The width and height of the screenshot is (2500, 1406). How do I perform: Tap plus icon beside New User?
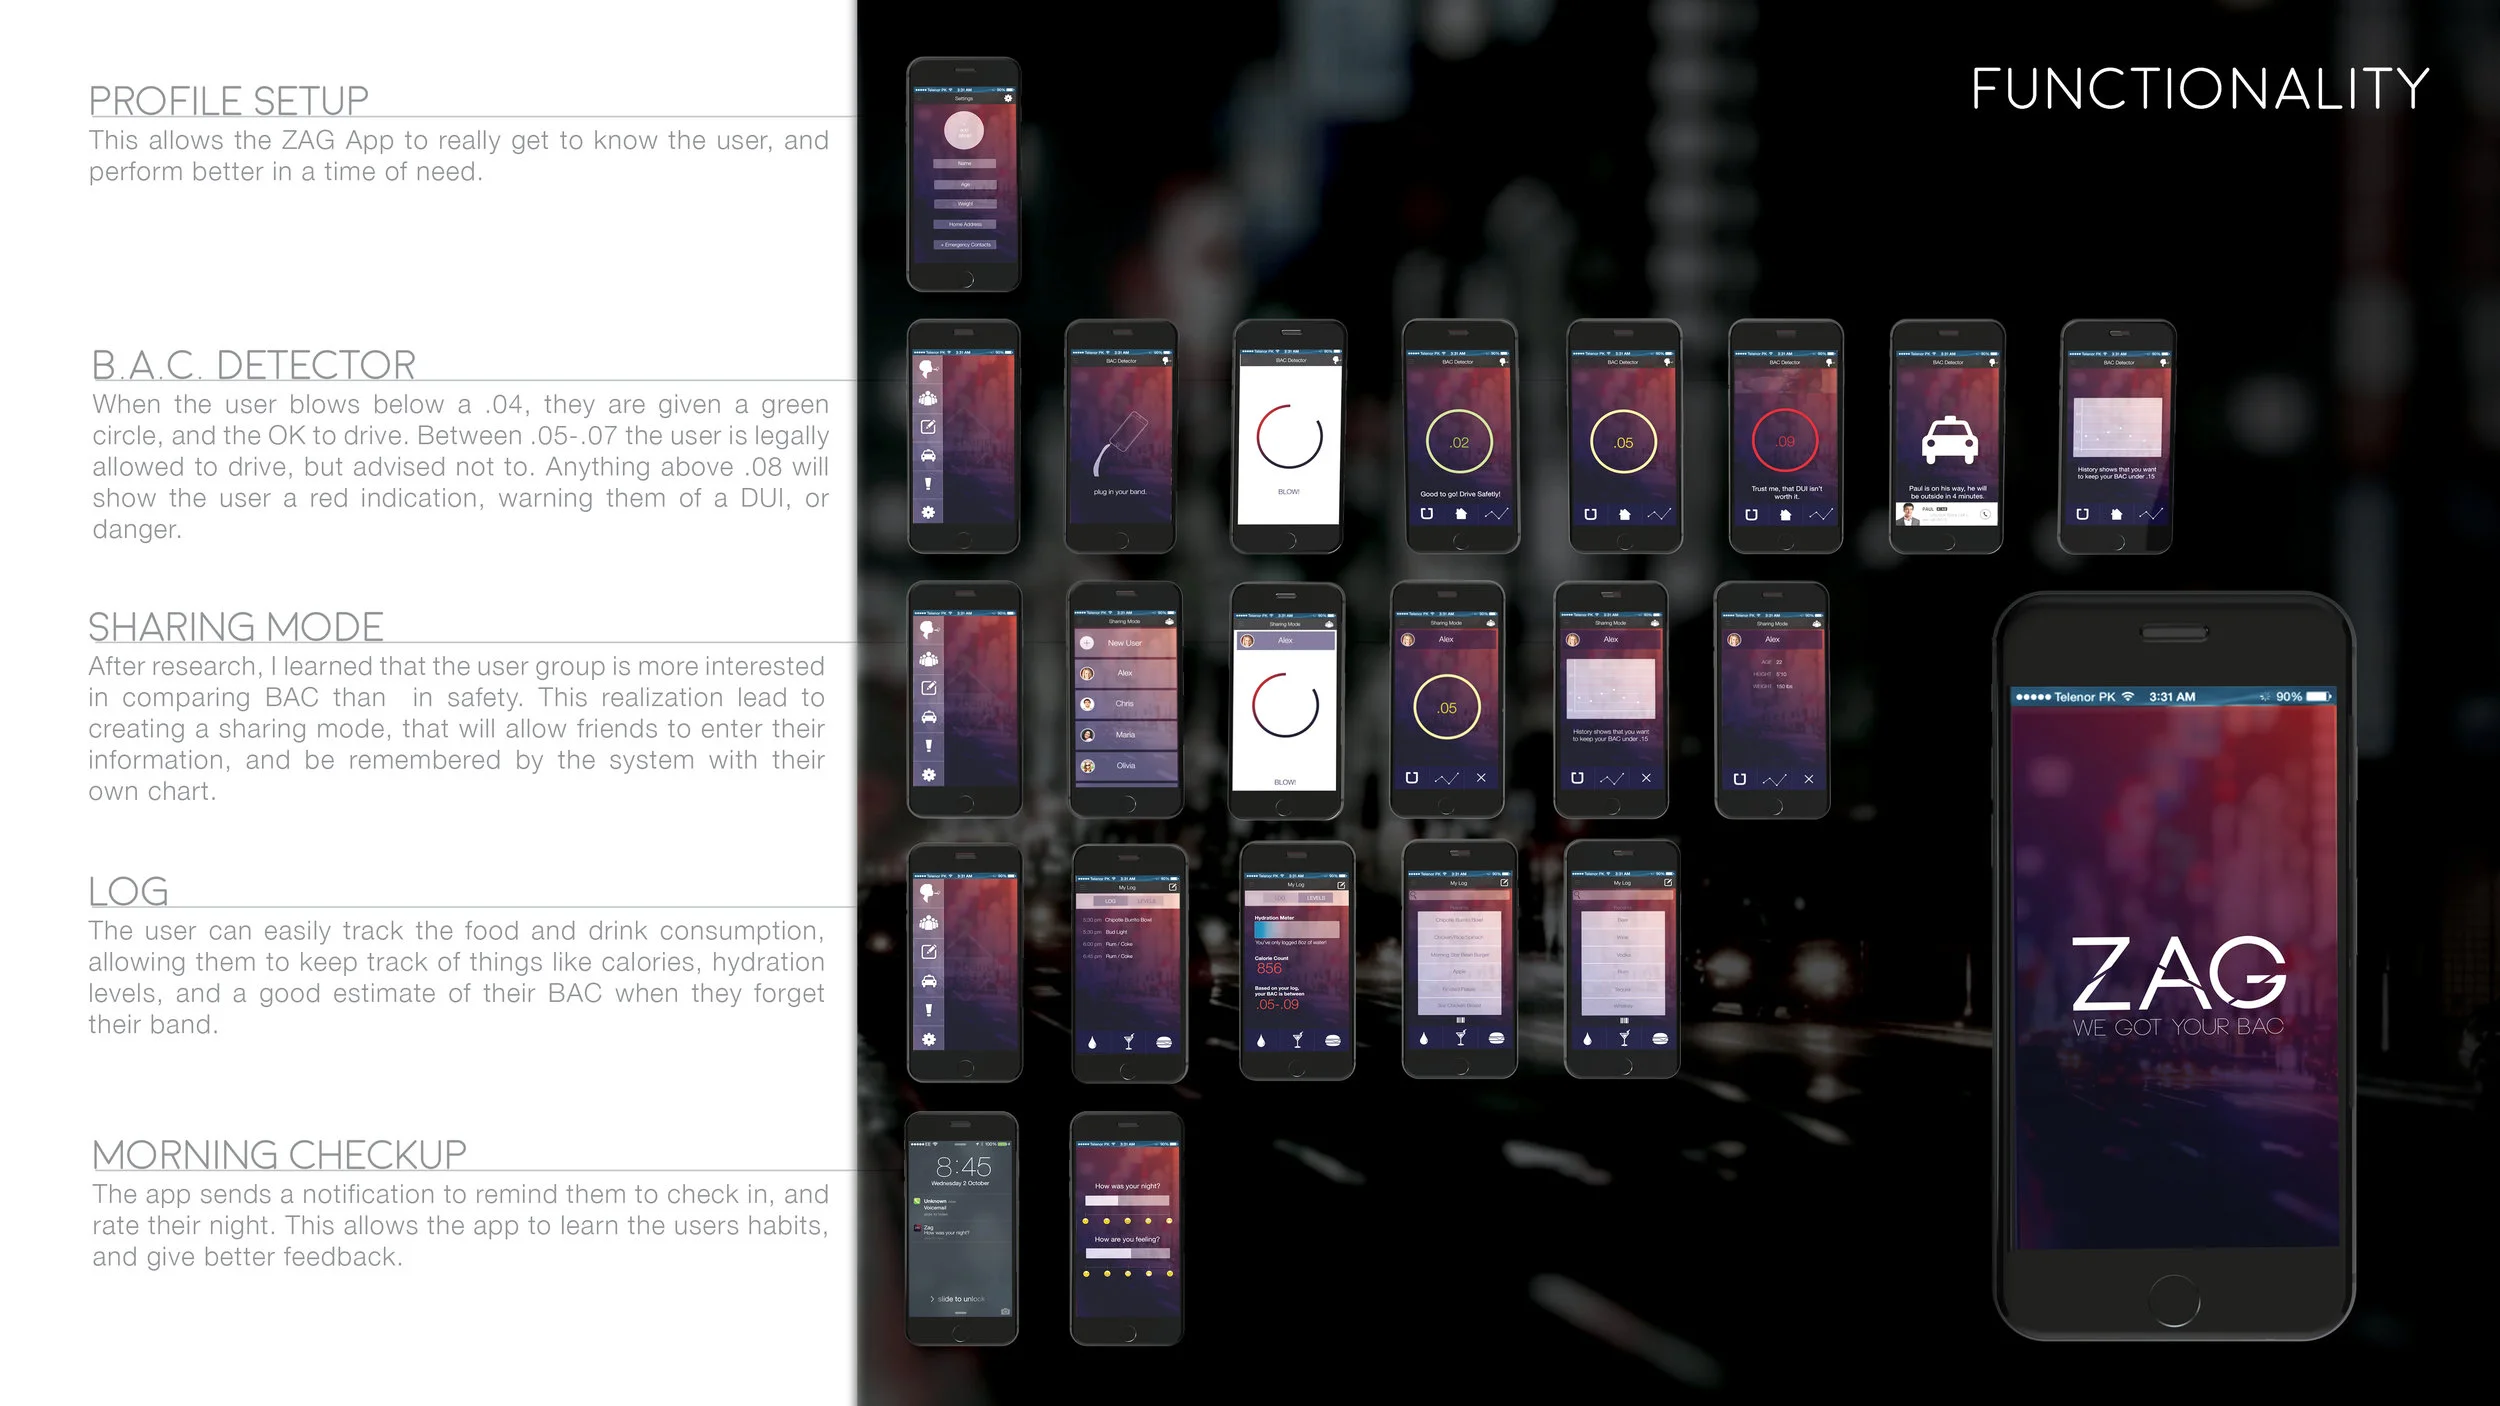pos(1087,643)
